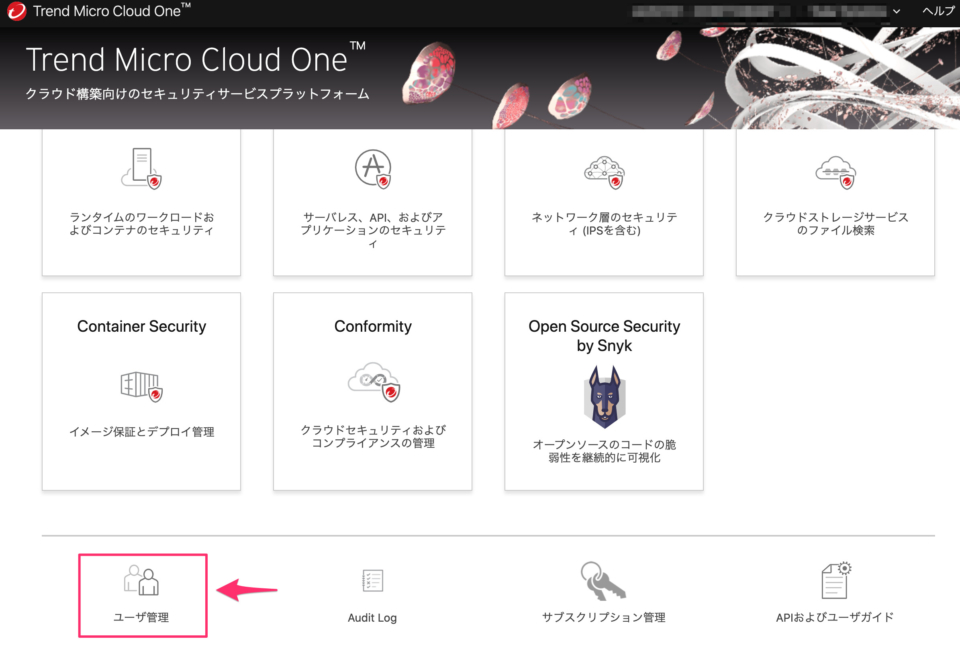Click the Conformity cloud checkmark icon
Viewport: 960px width, 653px height.
pyautogui.click(x=372, y=385)
